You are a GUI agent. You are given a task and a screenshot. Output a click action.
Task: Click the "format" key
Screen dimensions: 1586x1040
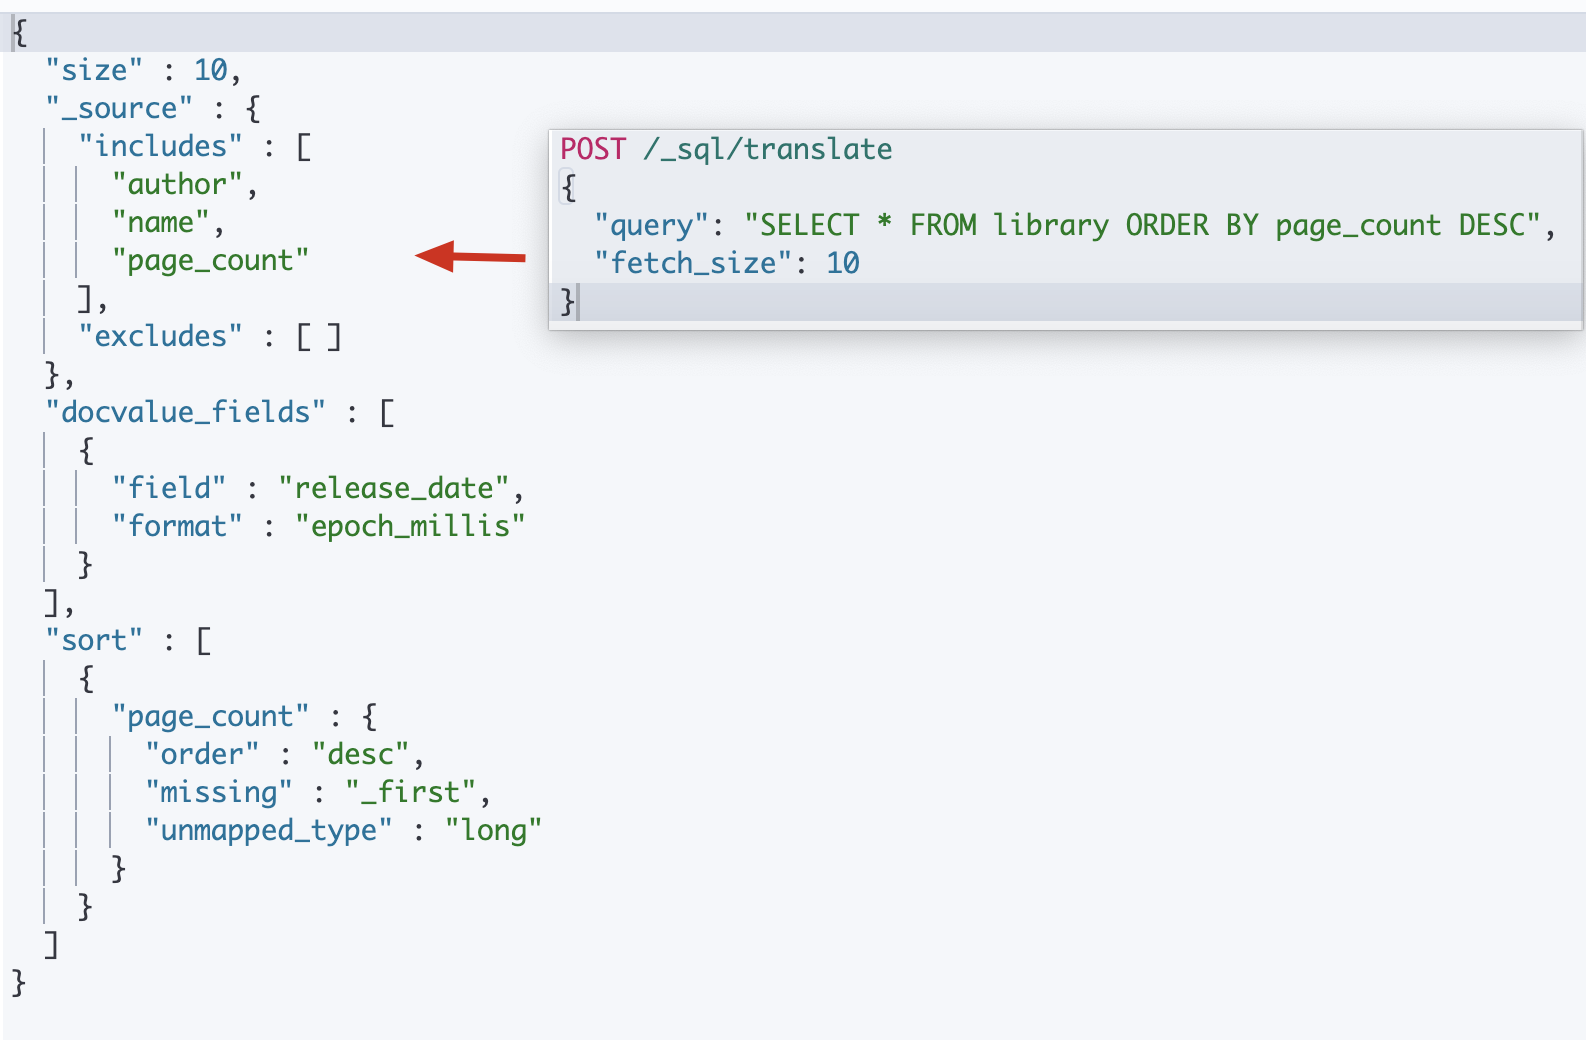pyautogui.click(x=177, y=526)
